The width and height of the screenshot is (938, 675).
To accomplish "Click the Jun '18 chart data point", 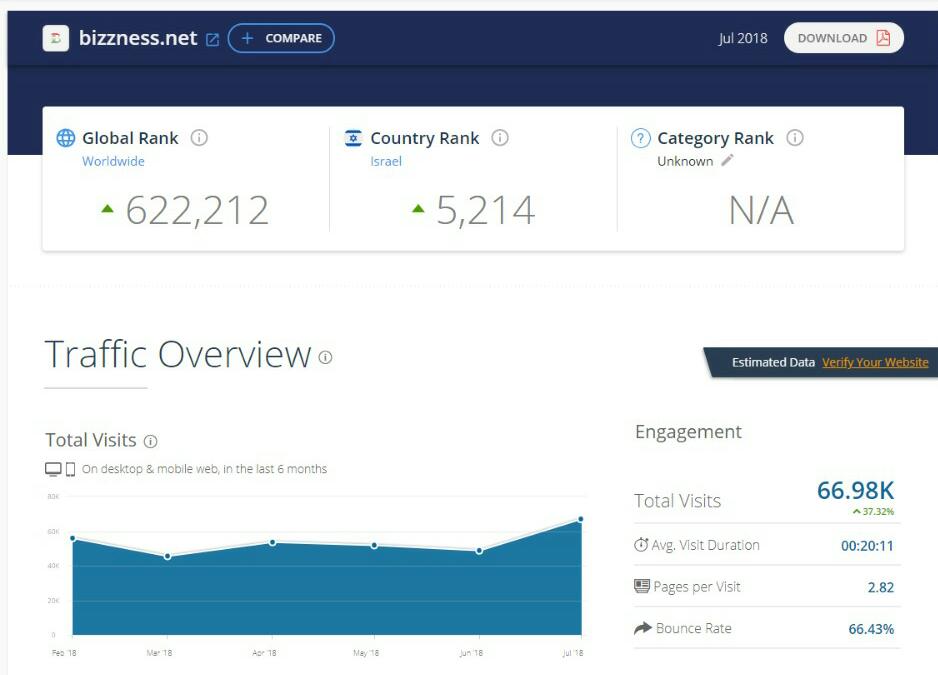I will point(479,550).
